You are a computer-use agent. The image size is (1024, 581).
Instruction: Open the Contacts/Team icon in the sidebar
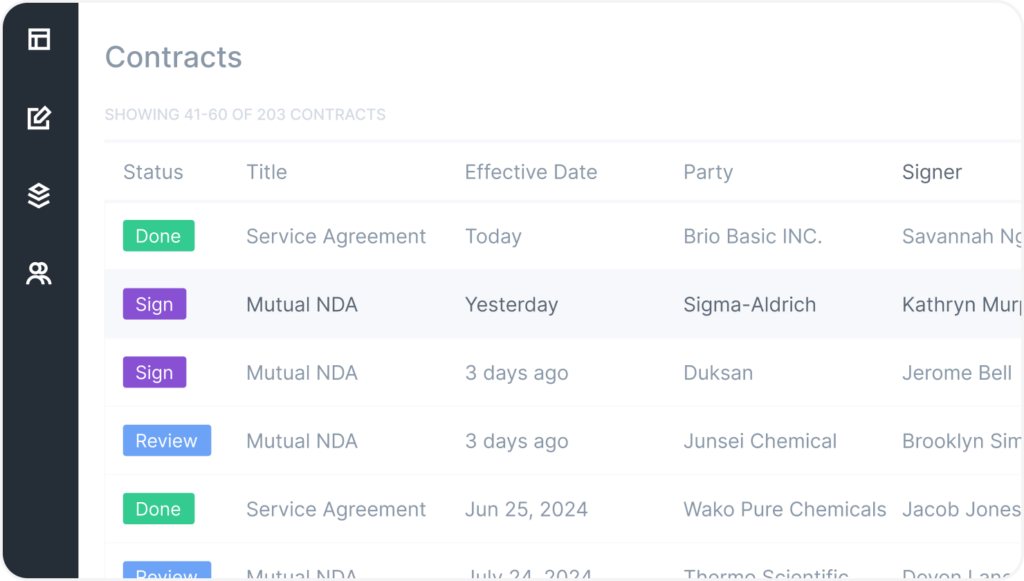coord(38,272)
